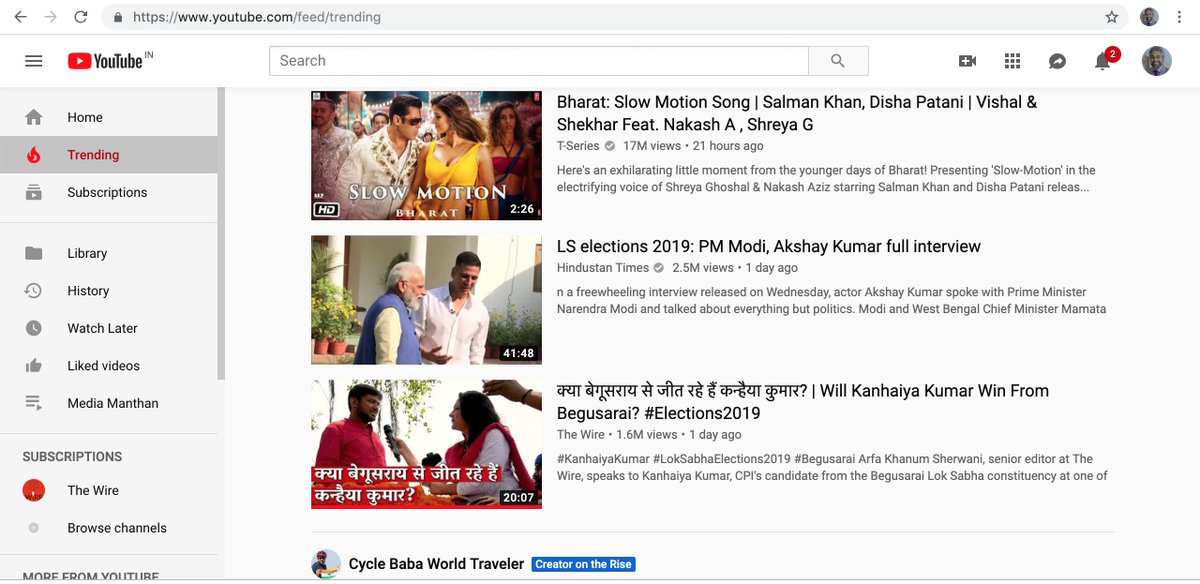Image resolution: width=1200 pixels, height=584 pixels.
Task: Open the hamburger guide menu
Action: point(34,61)
